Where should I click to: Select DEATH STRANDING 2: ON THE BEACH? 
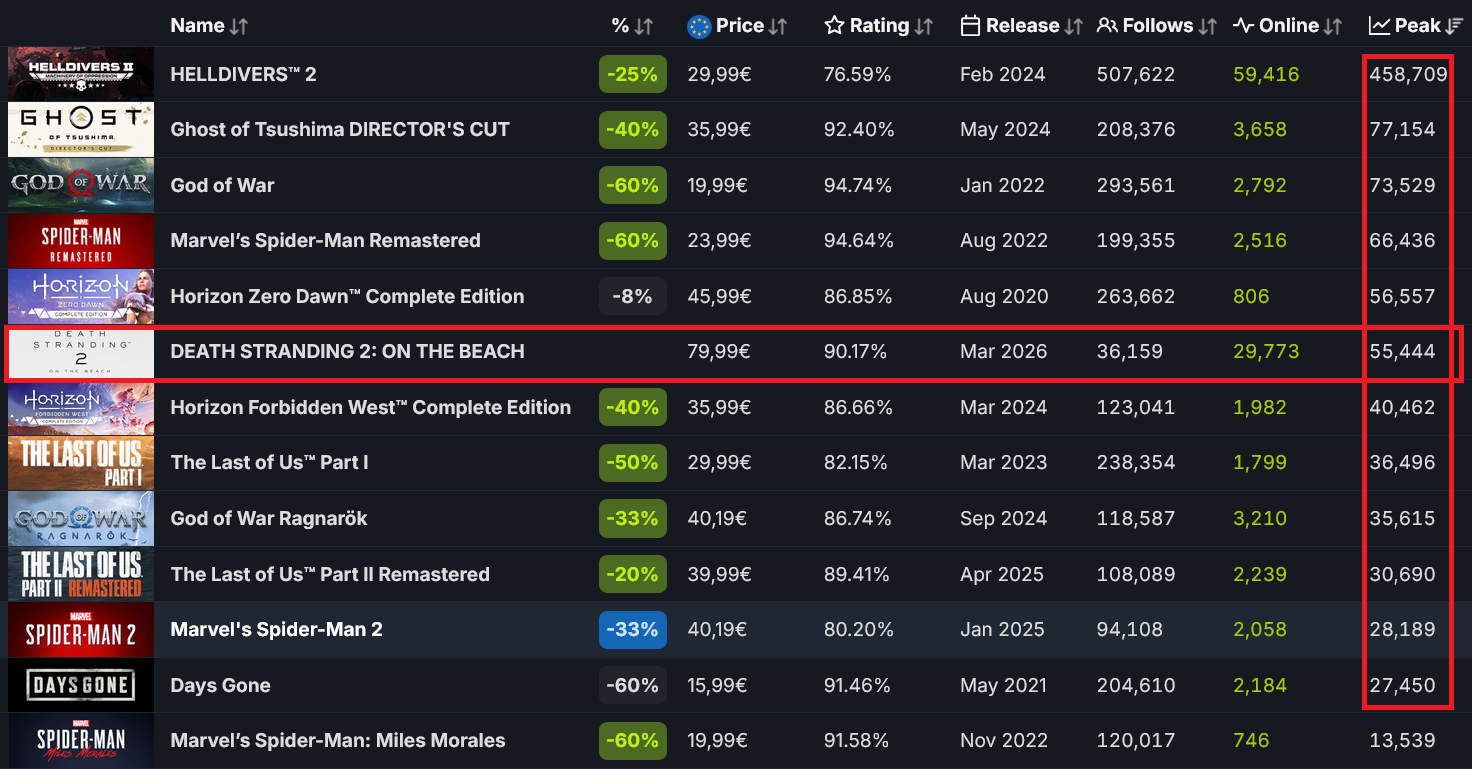pyautogui.click(x=347, y=351)
